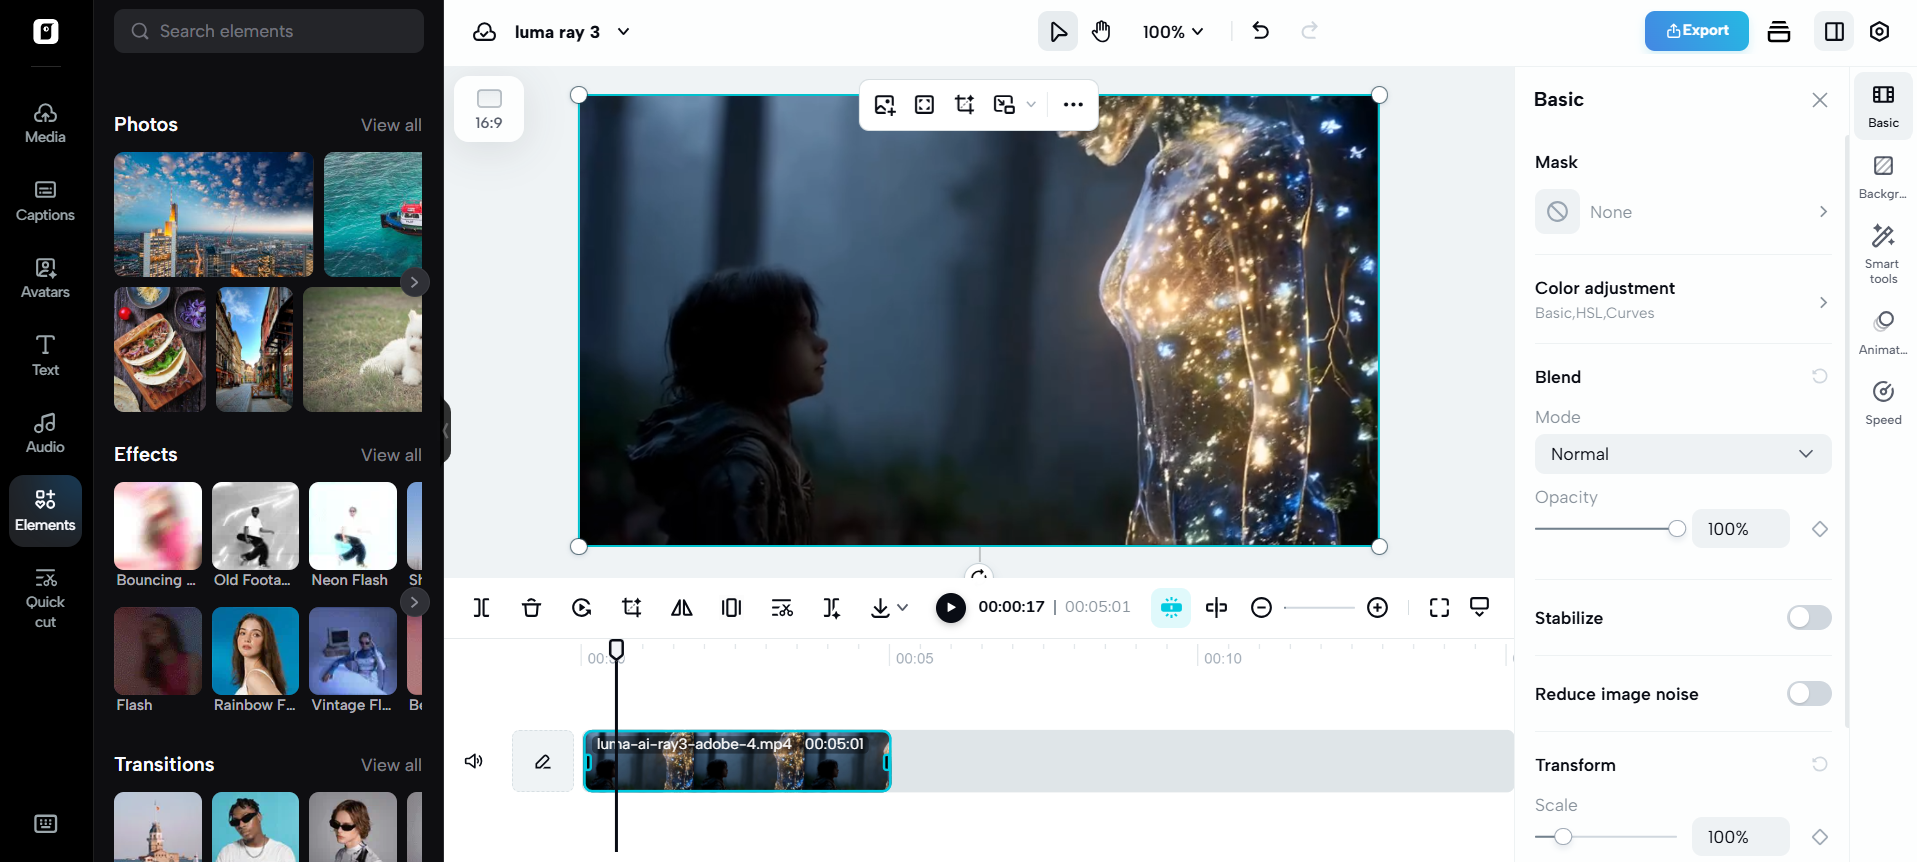Enter fullscreen preview
This screenshot has height=862, width=1917.
point(1439,608)
